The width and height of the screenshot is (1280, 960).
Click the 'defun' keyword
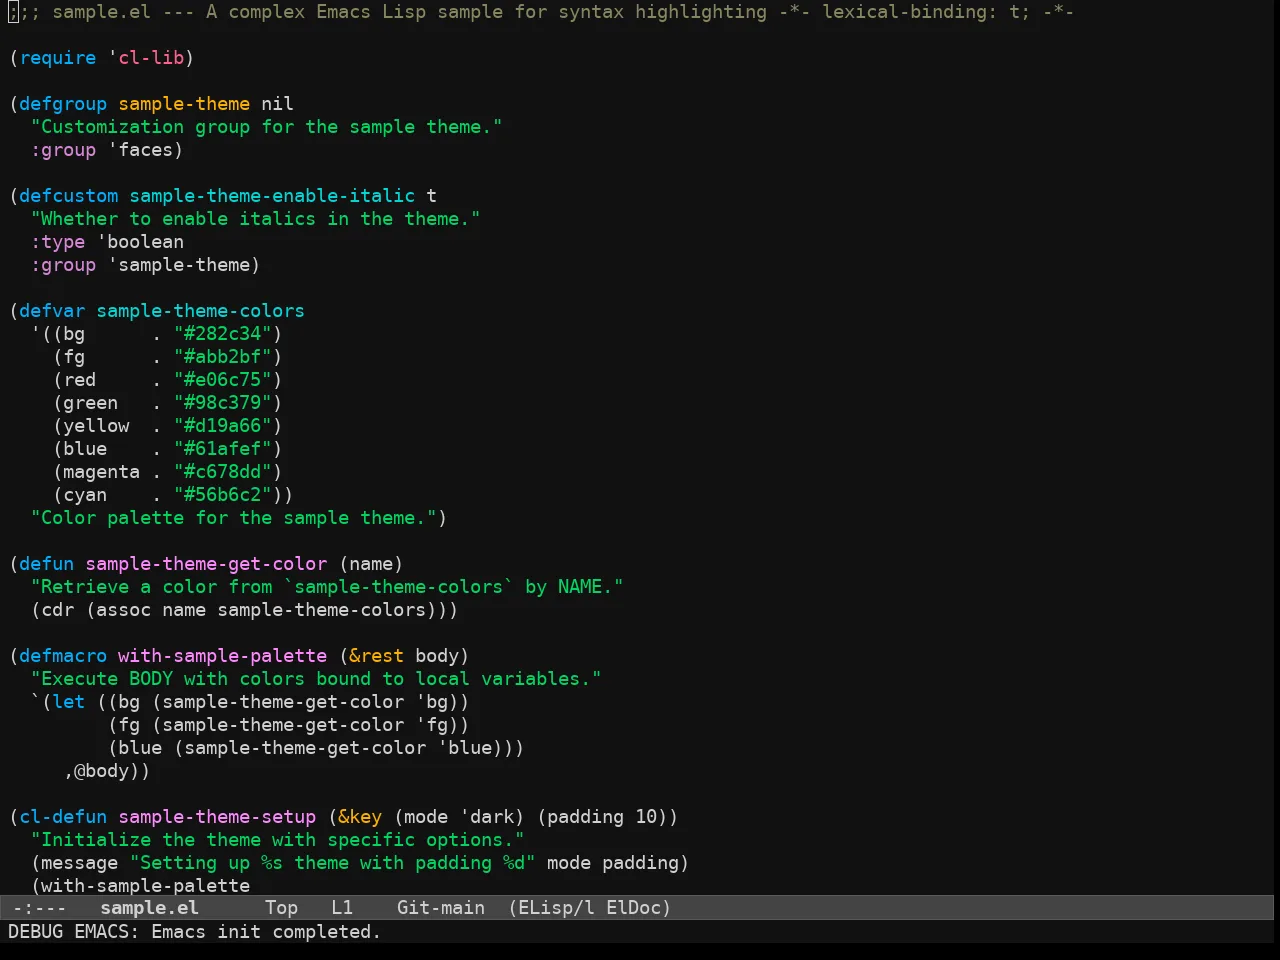pos(47,564)
